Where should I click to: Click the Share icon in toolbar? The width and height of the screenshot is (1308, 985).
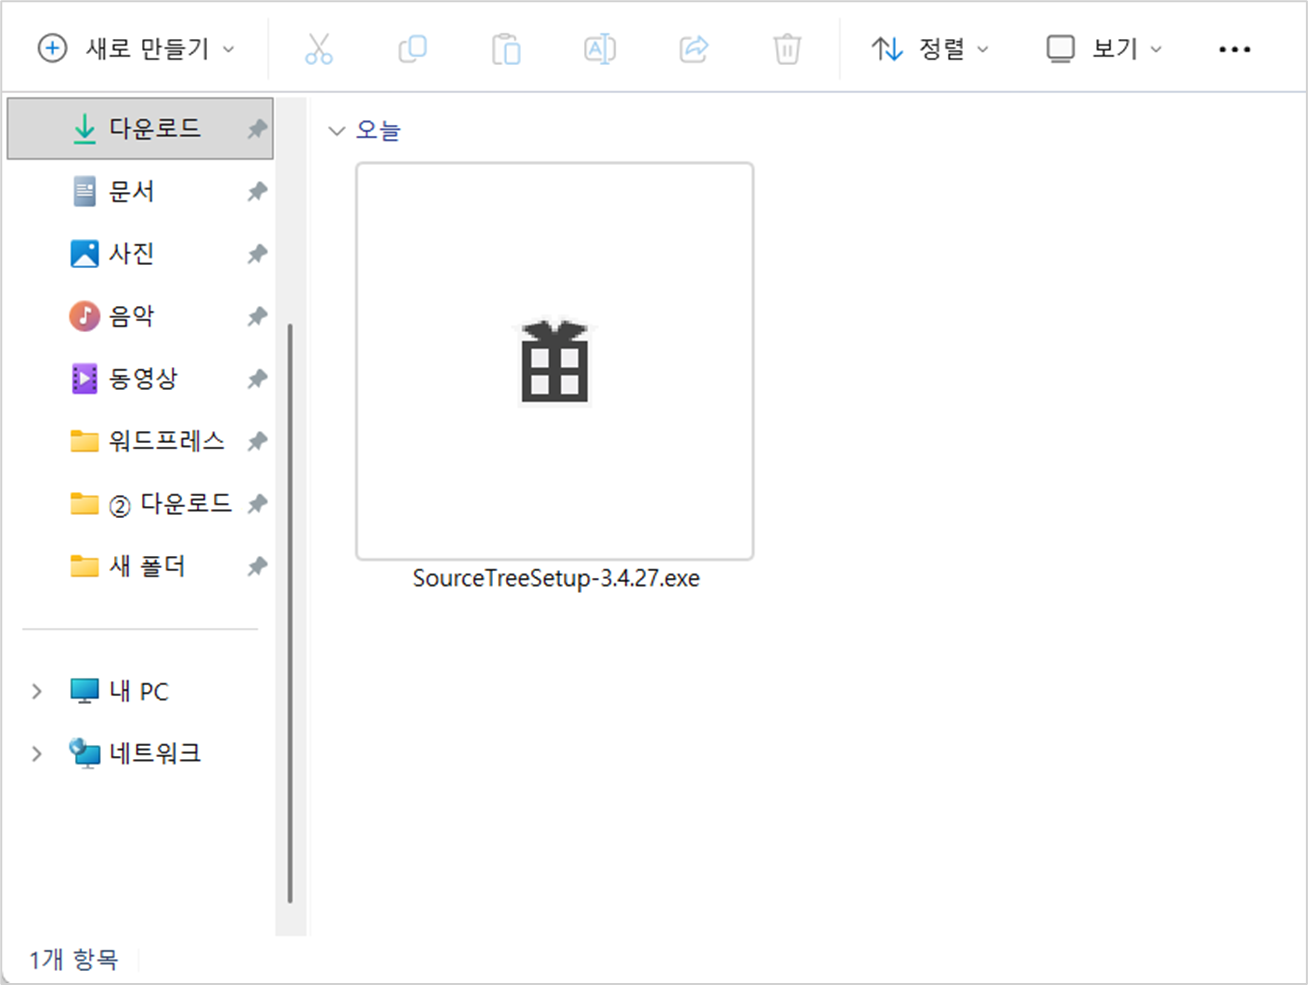click(x=694, y=48)
